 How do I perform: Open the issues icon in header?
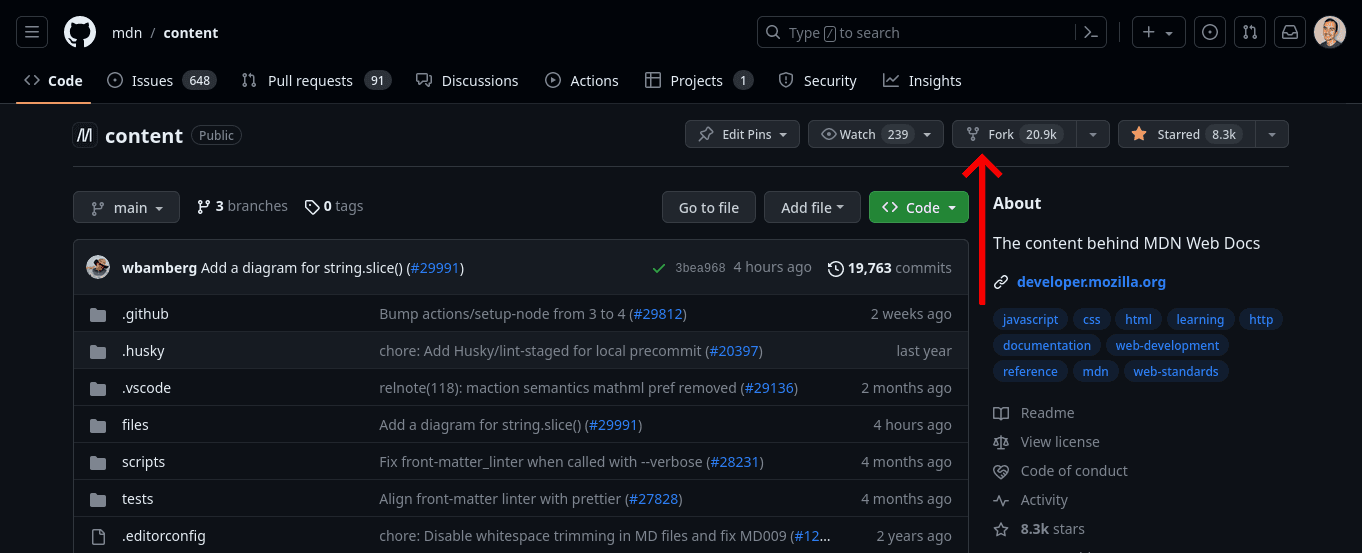[x=1210, y=32]
